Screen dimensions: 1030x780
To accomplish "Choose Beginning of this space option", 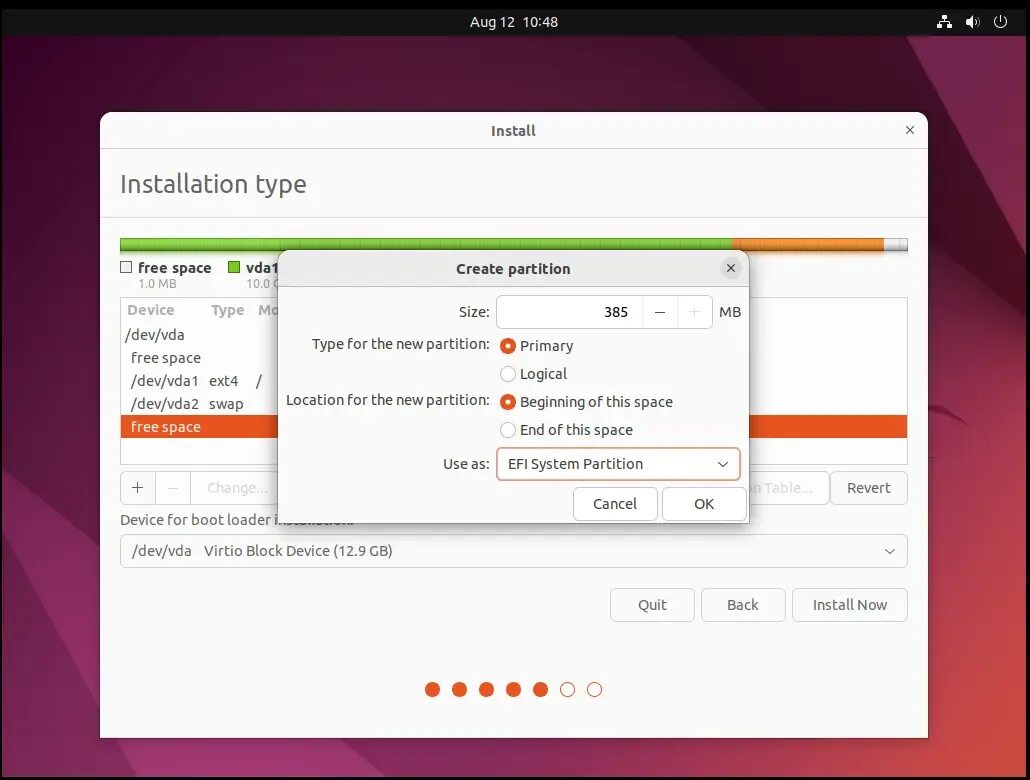I will click(508, 401).
